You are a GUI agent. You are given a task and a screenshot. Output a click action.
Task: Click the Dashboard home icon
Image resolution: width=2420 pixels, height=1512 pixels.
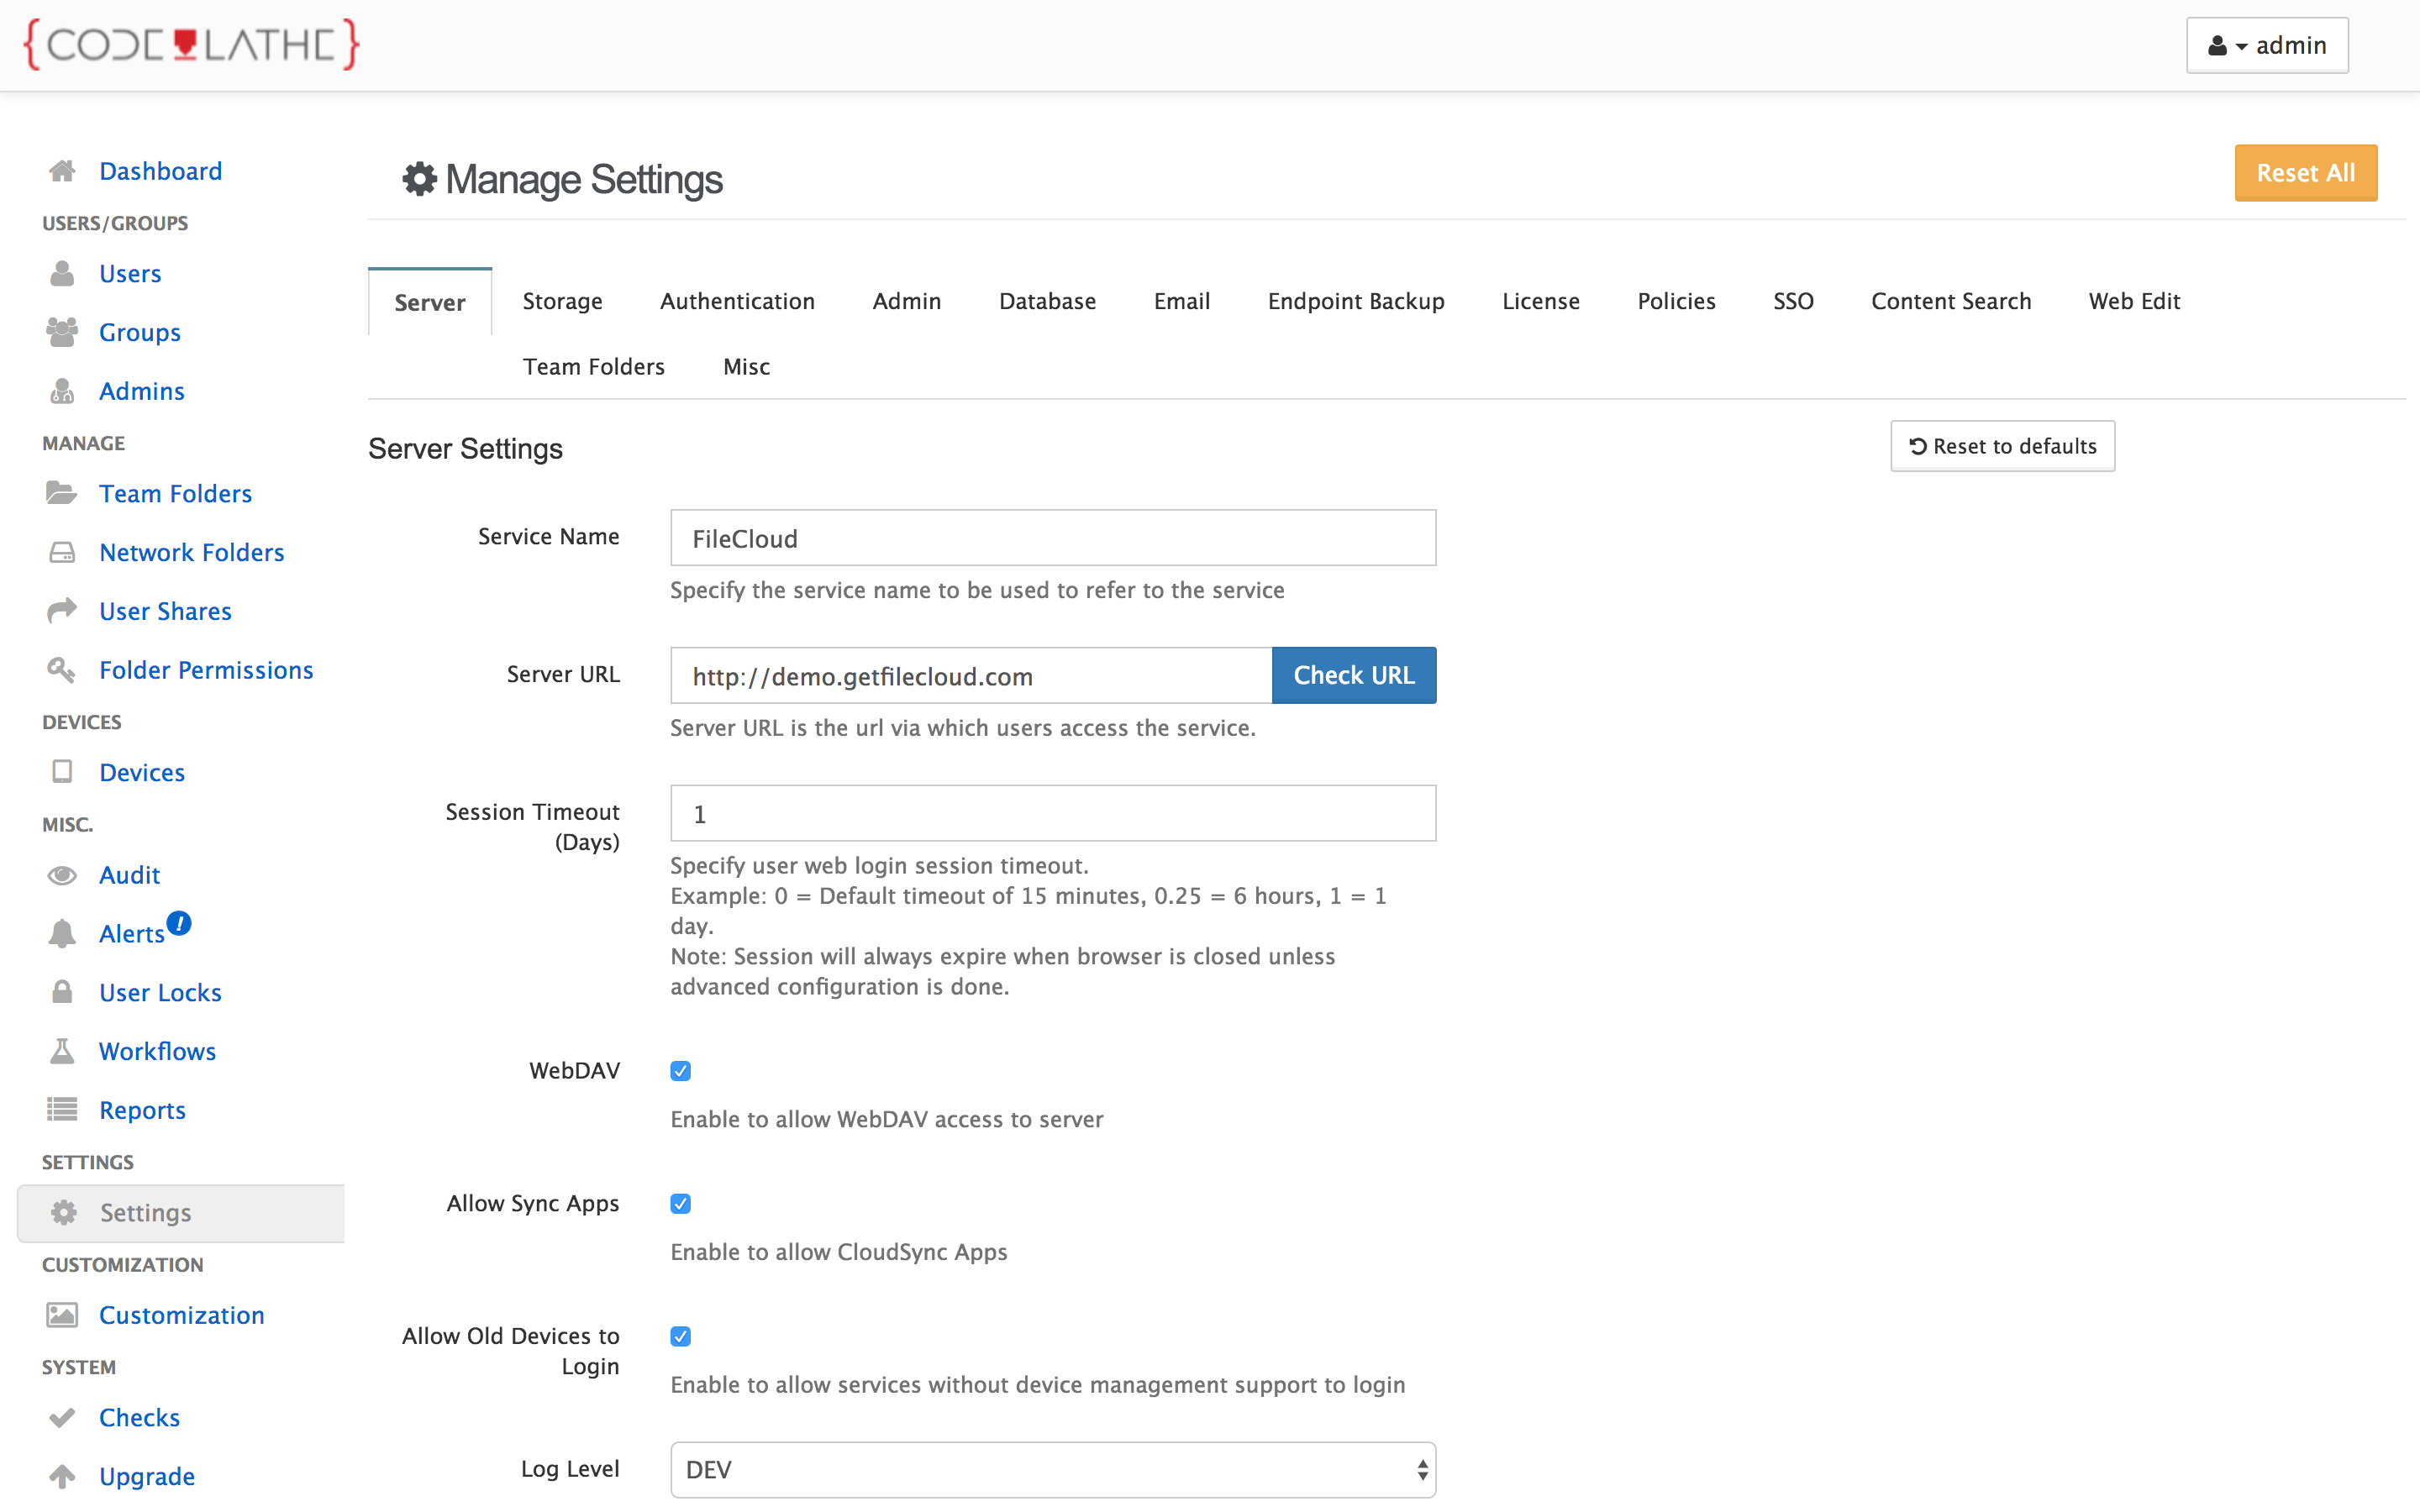coord(62,171)
